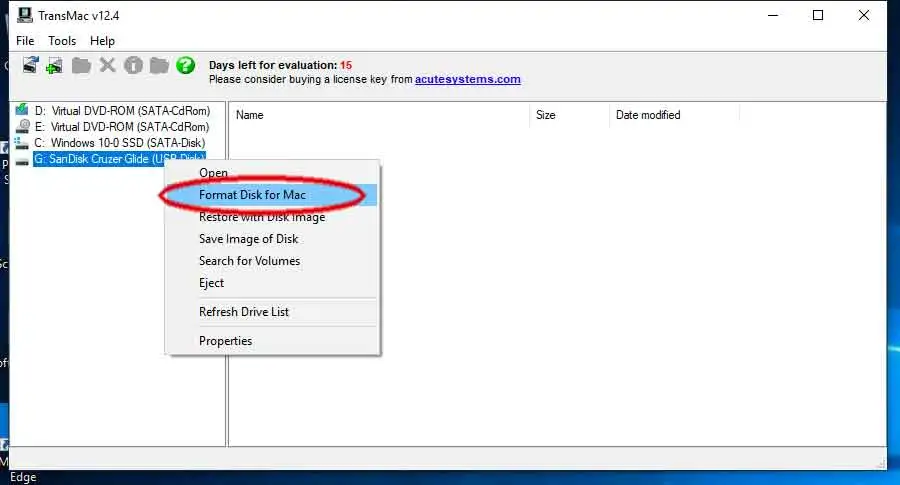Click the Create Disk Image icon with green plus
This screenshot has height=485, width=900.
(x=55, y=65)
